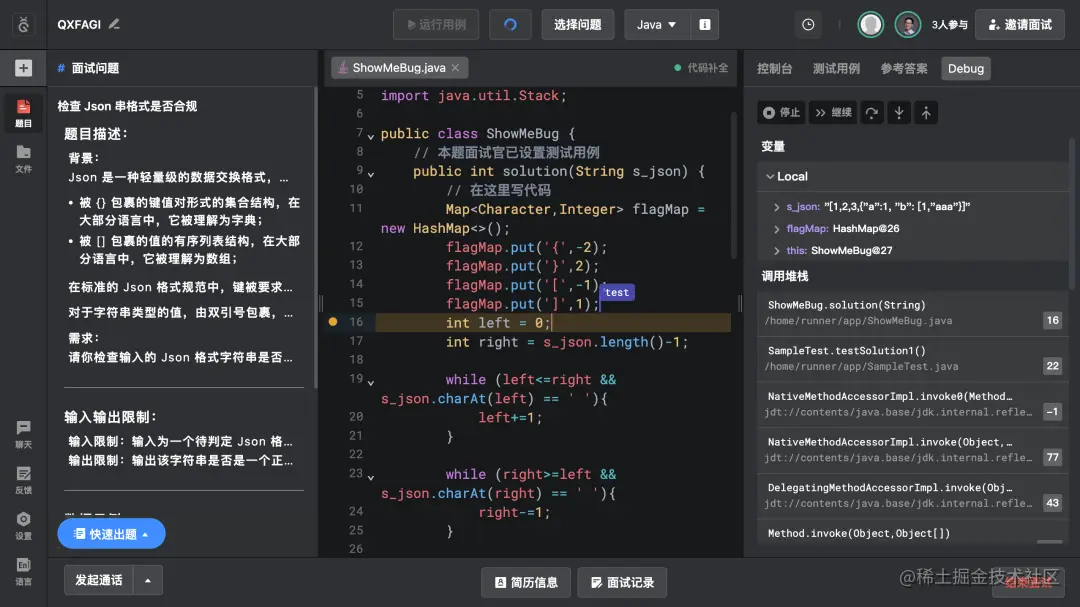Open the Java language dropdown
This screenshot has height=607, width=1080.
(x=657, y=24)
